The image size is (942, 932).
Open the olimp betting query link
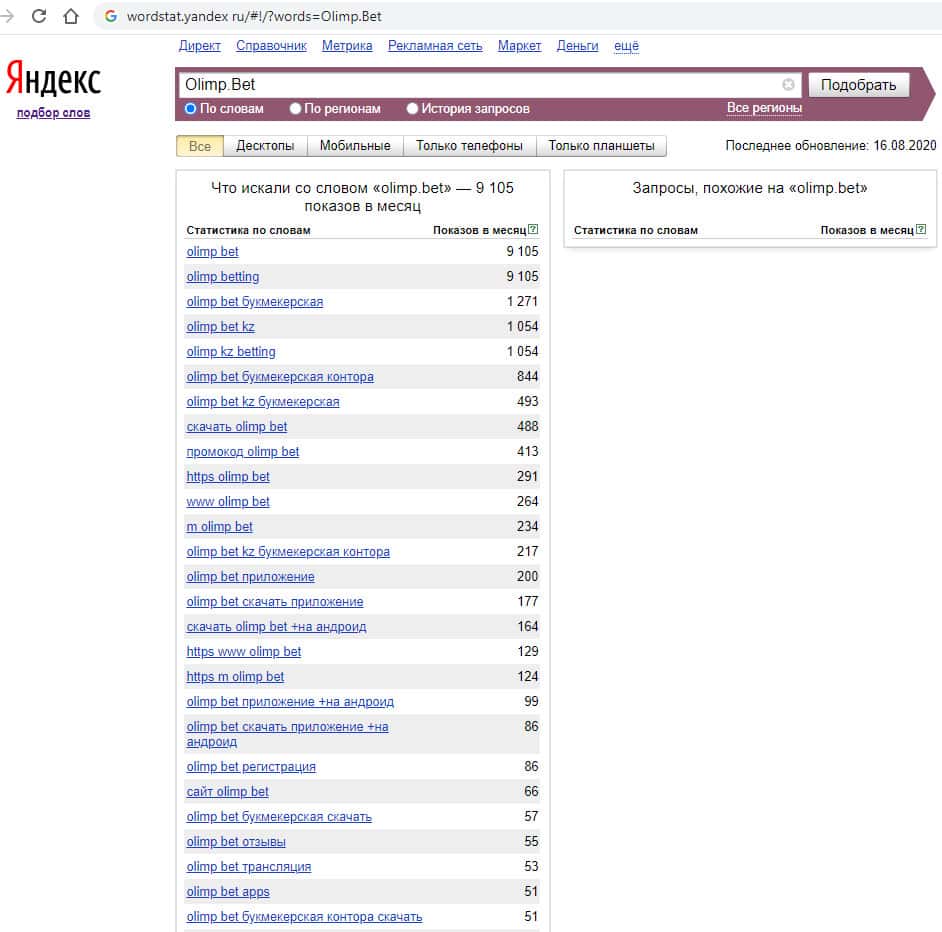[223, 277]
